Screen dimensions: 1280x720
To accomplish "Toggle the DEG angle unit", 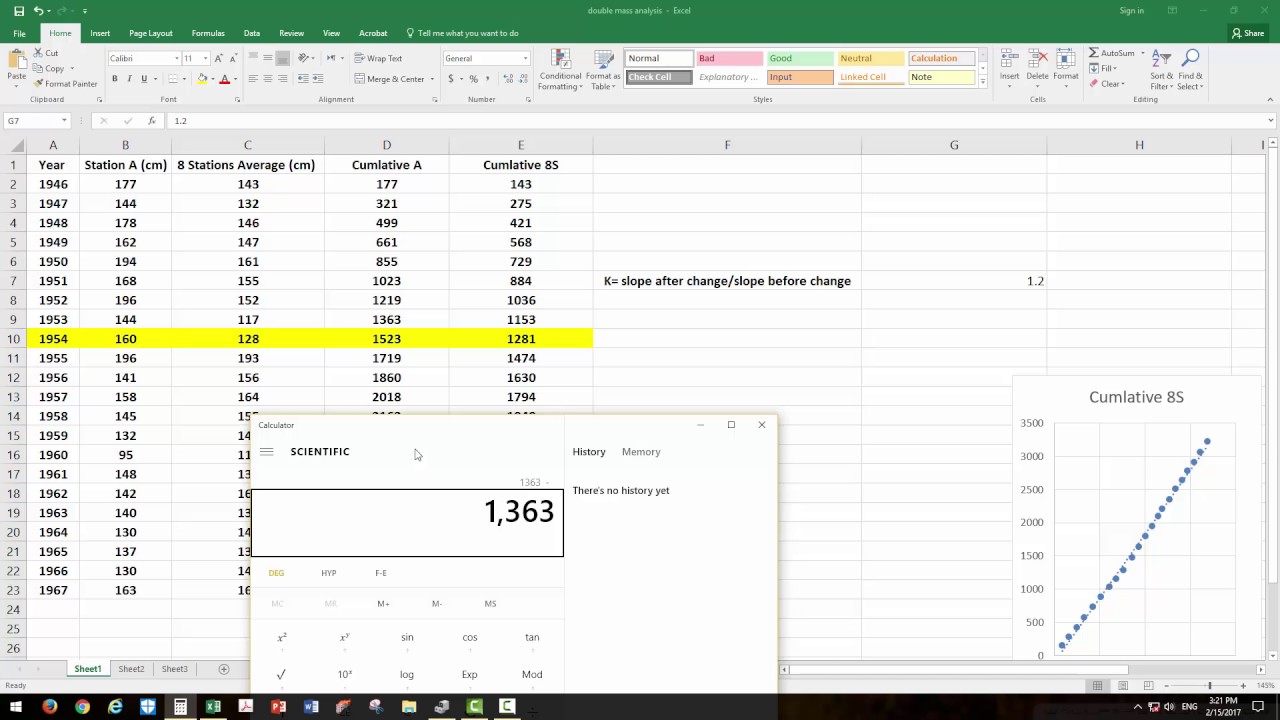I will [x=276, y=573].
